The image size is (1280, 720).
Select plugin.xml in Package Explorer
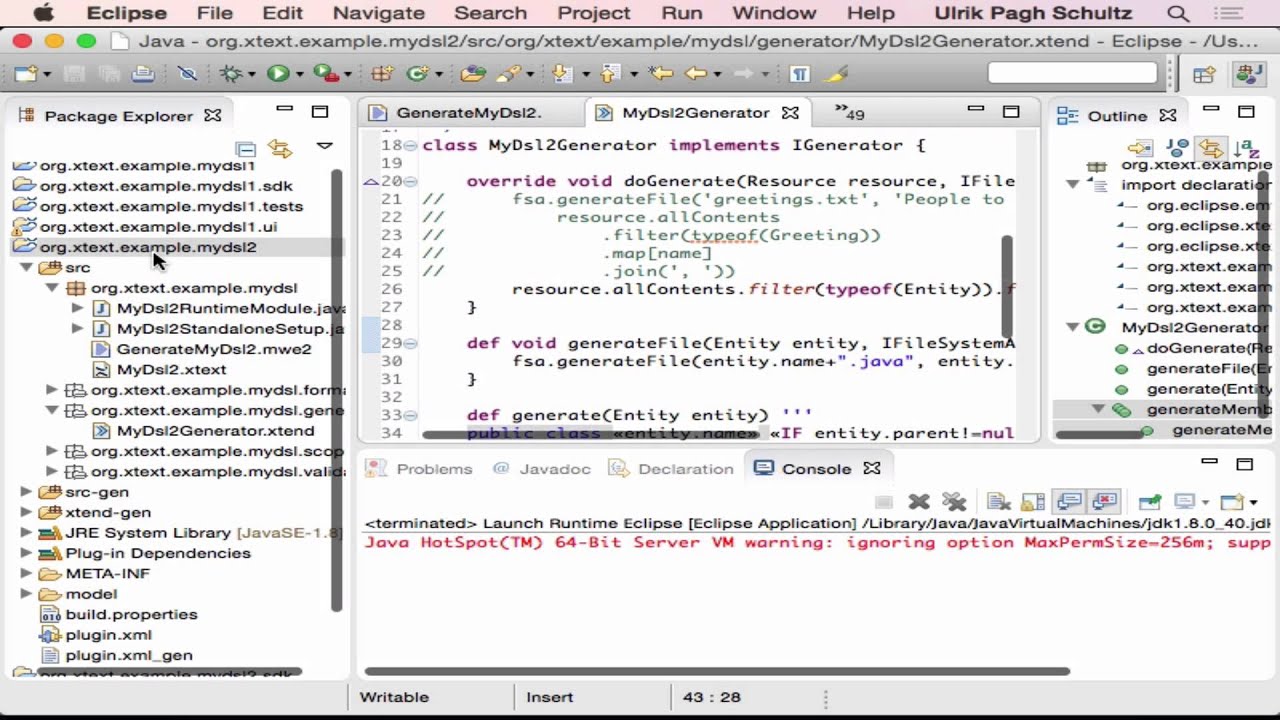point(108,635)
